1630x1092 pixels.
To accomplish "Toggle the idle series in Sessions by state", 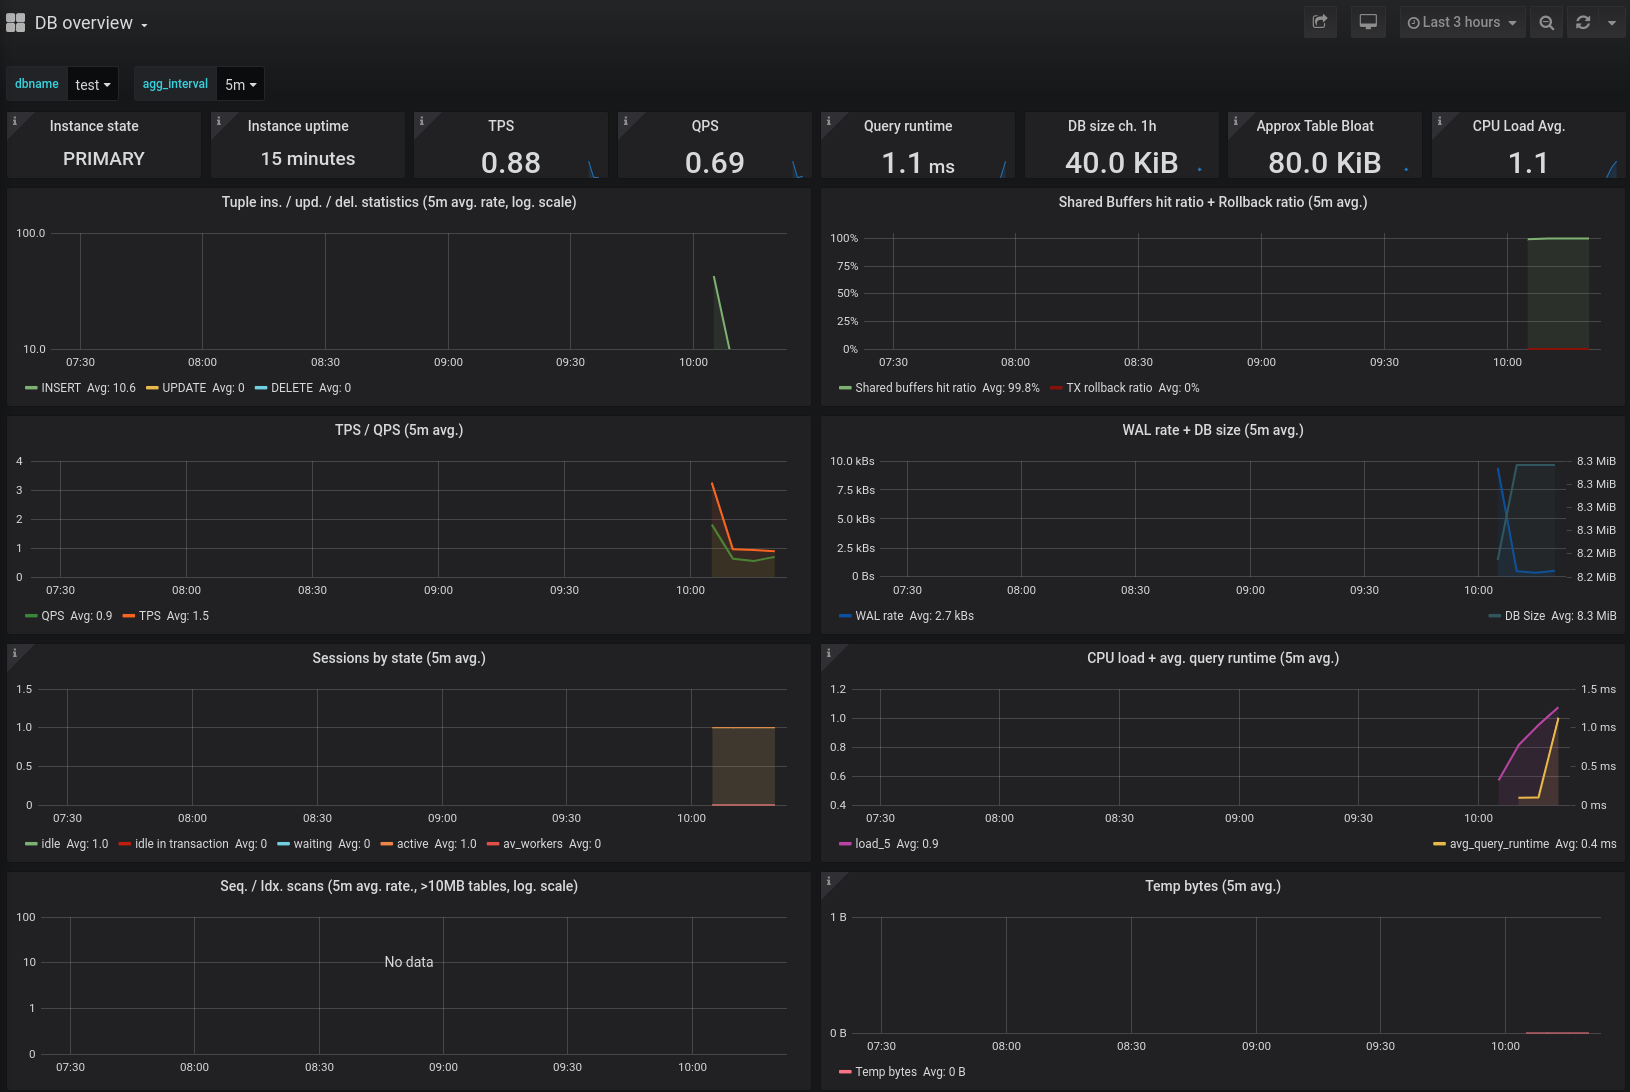I will pos(49,844).
